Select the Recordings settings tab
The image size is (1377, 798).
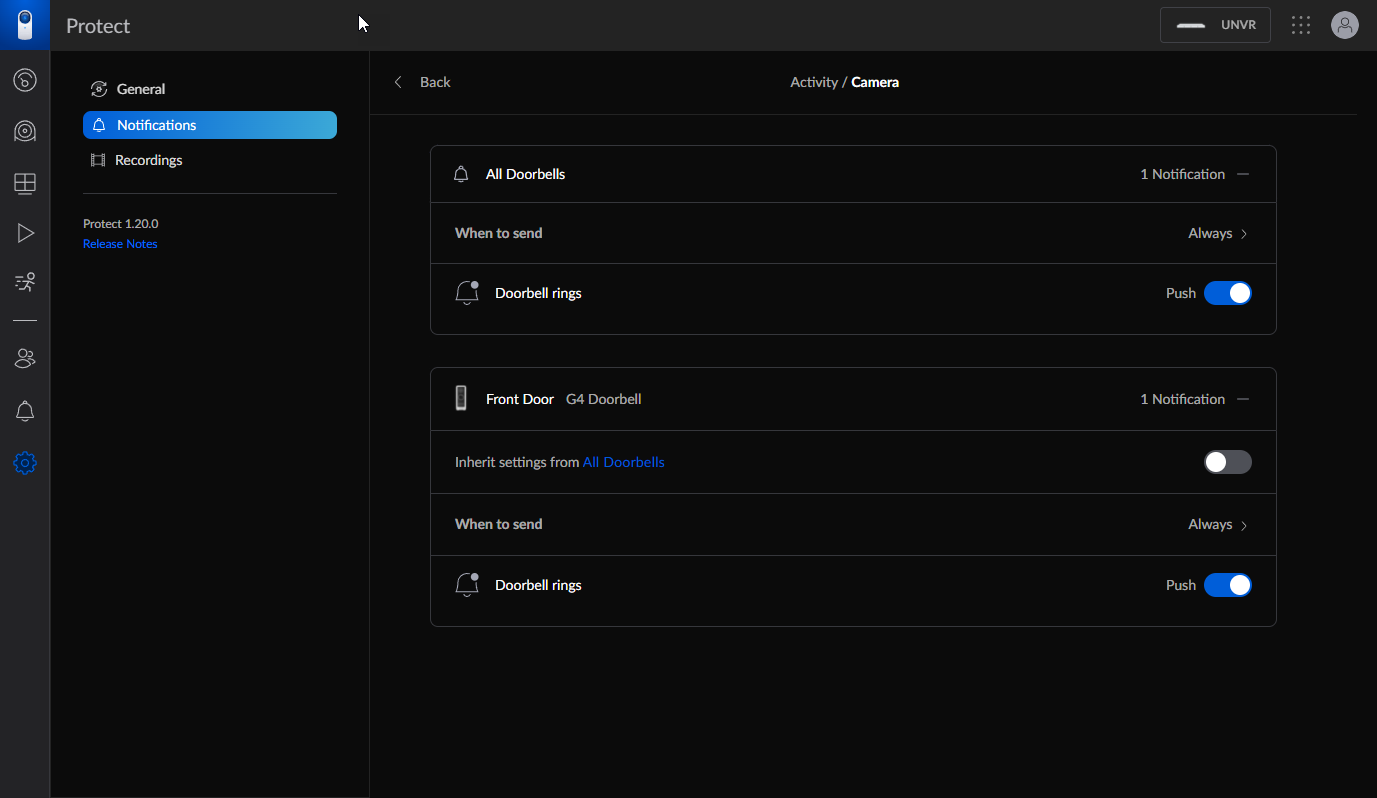click(x=210, y=160)
